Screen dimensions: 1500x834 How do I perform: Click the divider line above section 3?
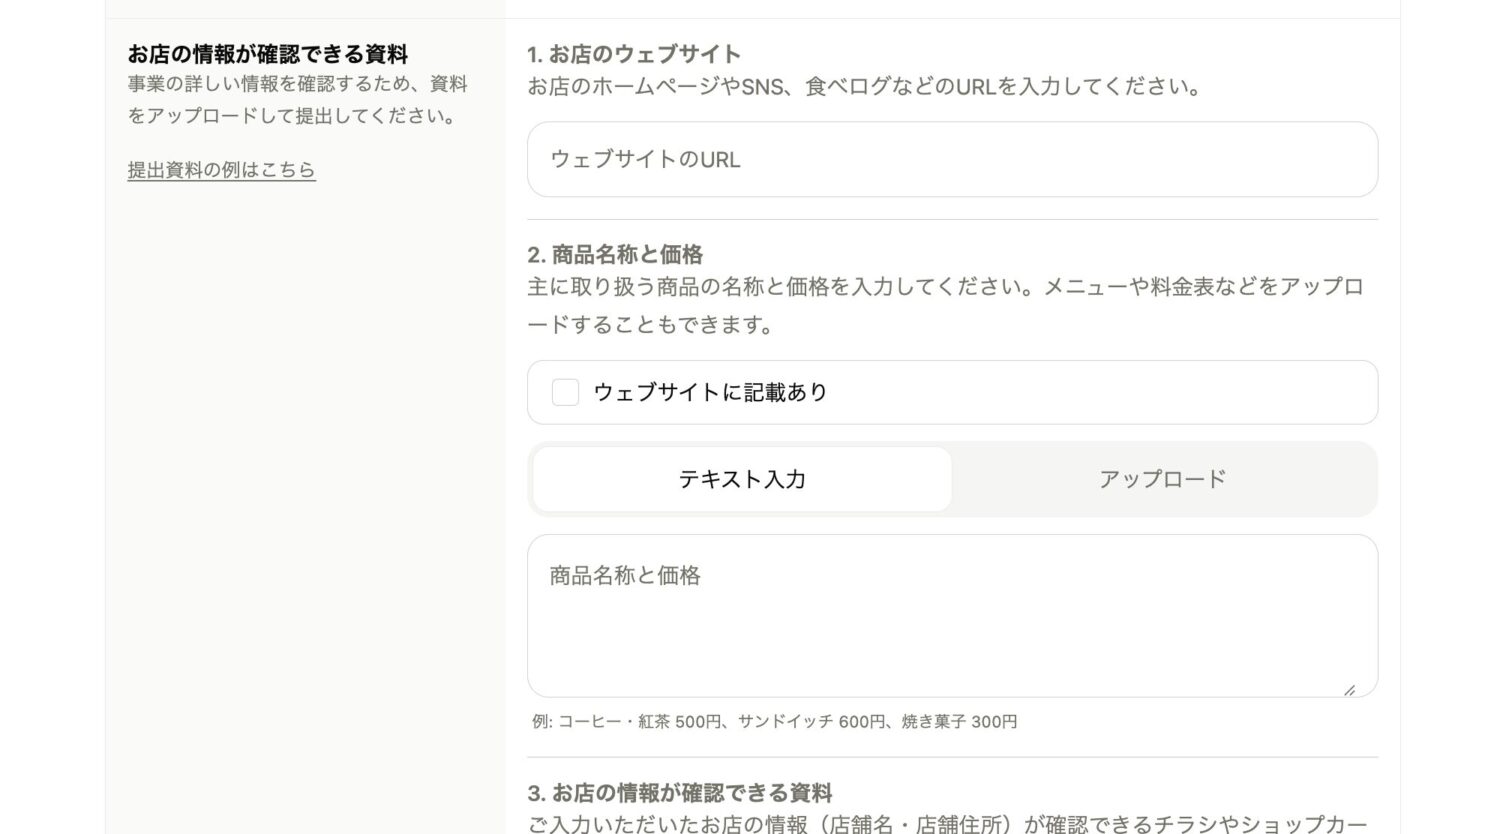point(951,757)
